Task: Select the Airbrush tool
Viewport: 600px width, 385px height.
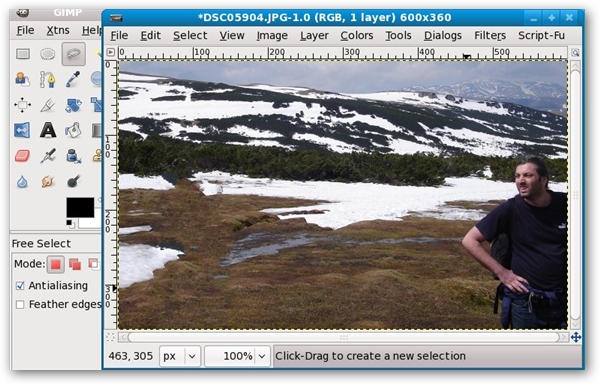Action: (x=48, y=156)
